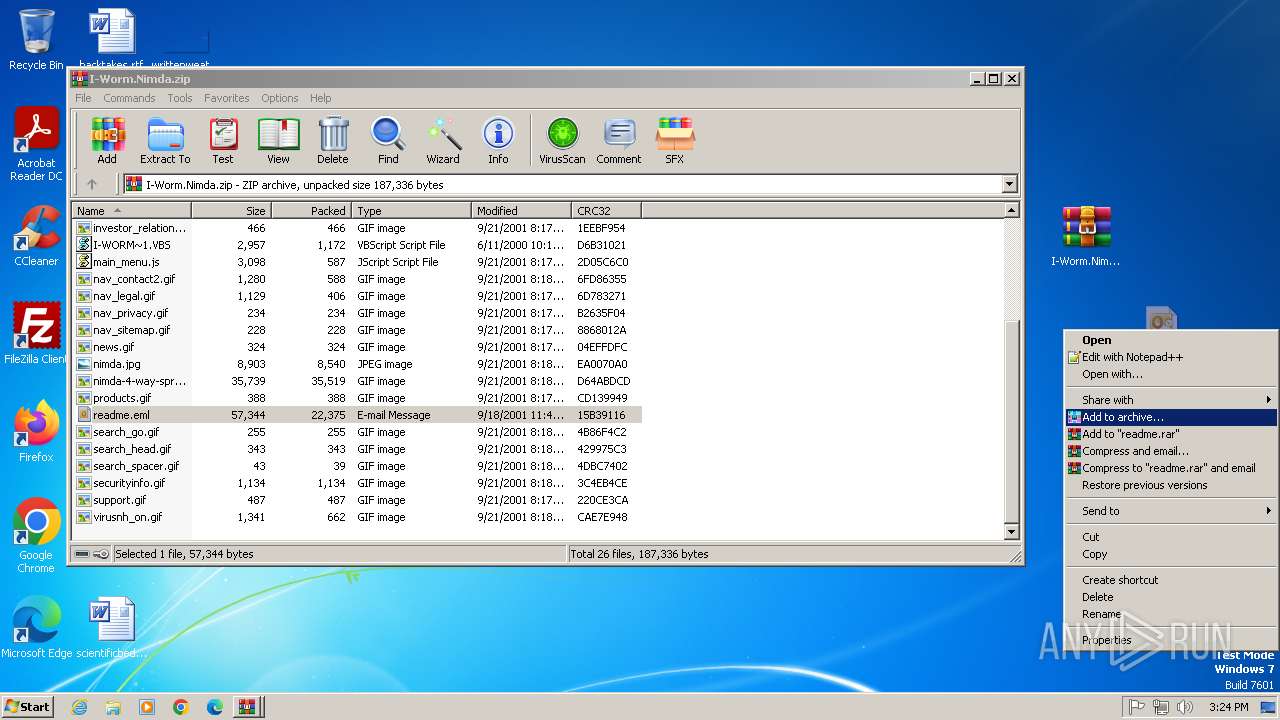The image size is (1280, 720).
Task: Sort by the Size column header
Action: point(232,210)
